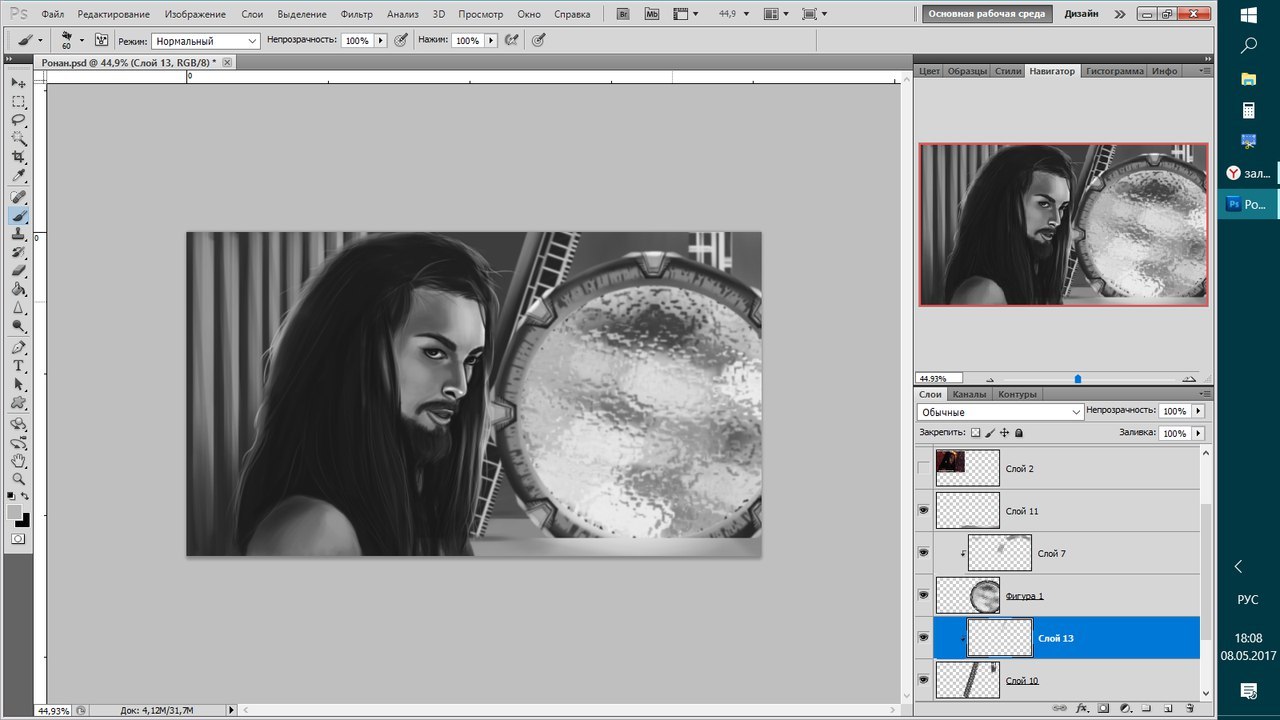Launch Adobe Bridge from the top bar
The width and height of the screenshot is (1280, 720).
(x=624, y=14)
